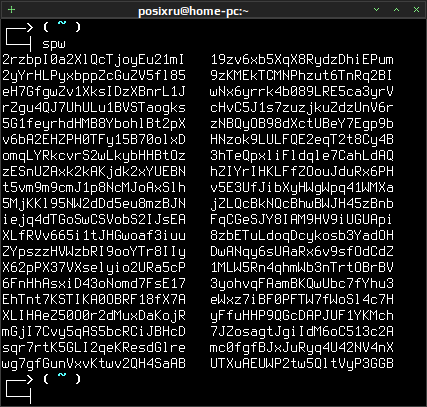Pick the line beginning with XLfRVv665

(x=93, y=236)
